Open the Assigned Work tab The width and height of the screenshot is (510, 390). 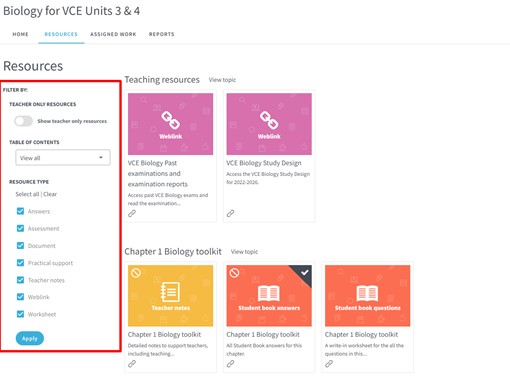point(113,34)
